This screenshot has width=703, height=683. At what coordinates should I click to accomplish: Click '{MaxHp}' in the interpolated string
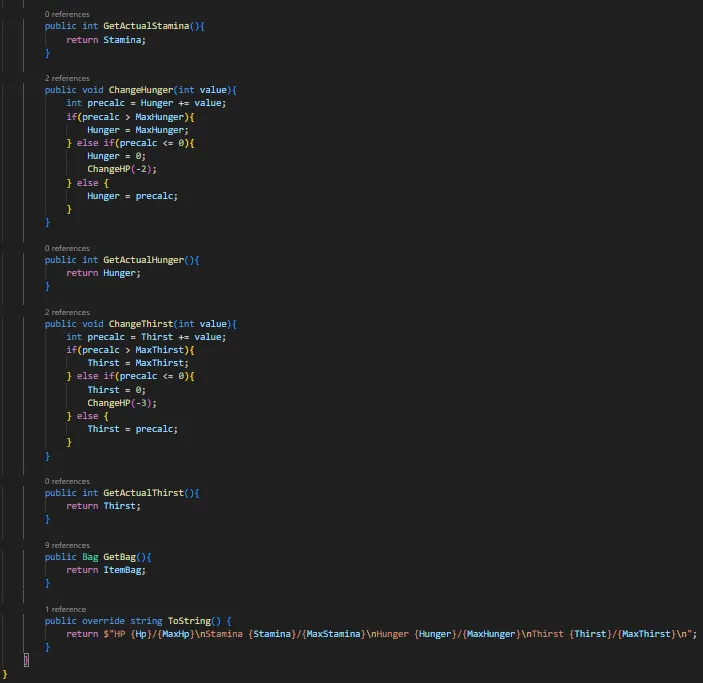point(175,634)
